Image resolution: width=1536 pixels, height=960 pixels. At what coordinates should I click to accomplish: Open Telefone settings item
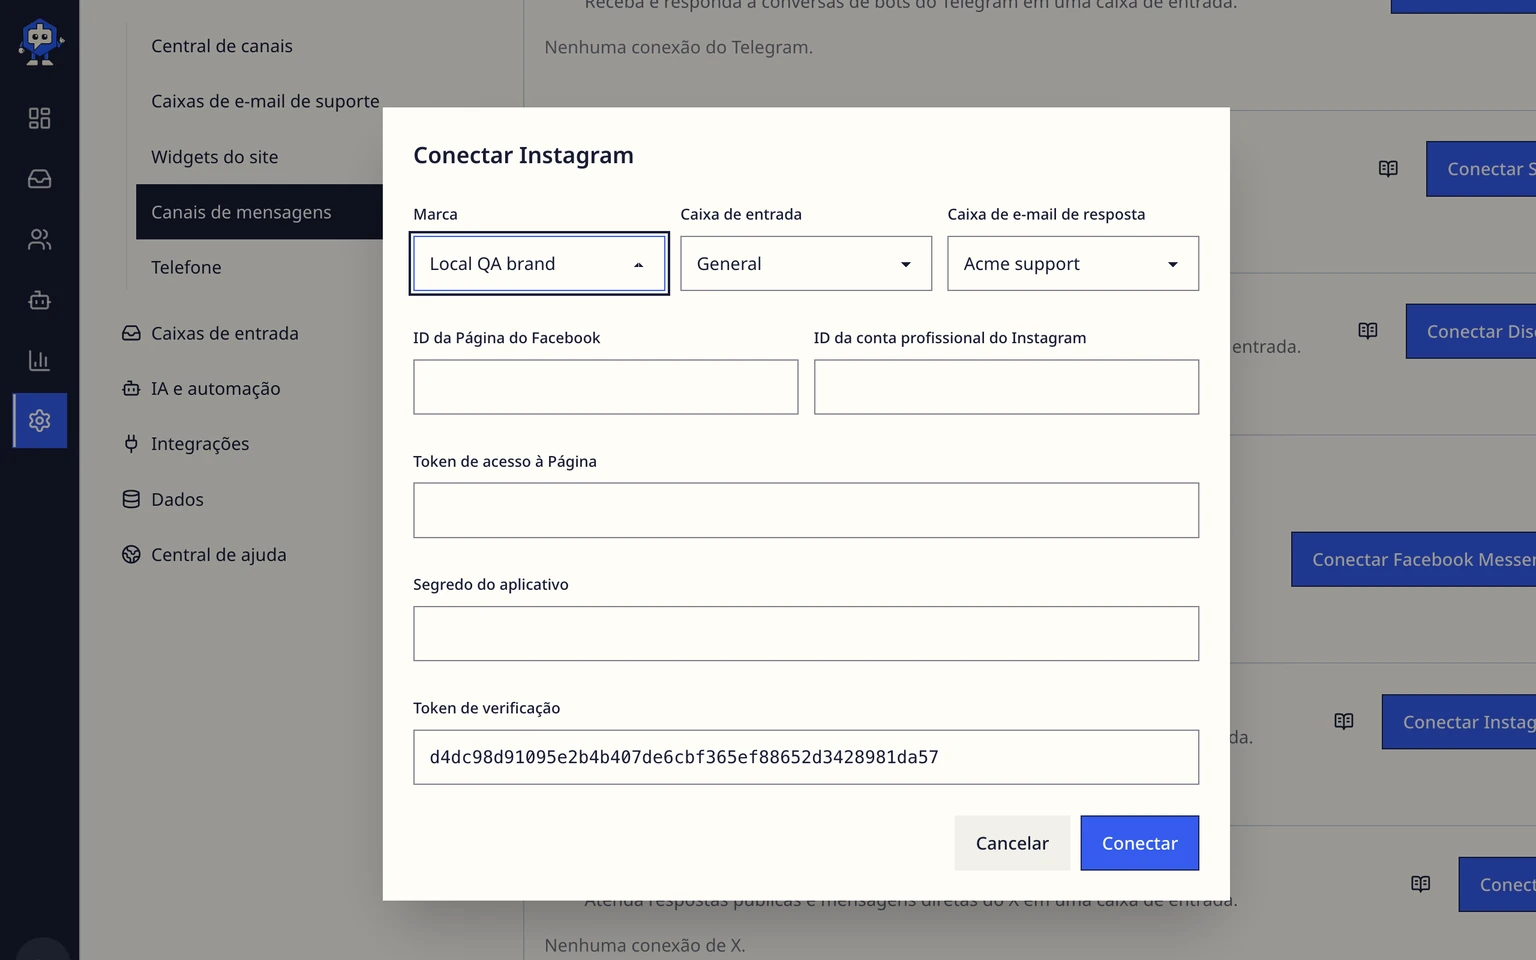186,267
